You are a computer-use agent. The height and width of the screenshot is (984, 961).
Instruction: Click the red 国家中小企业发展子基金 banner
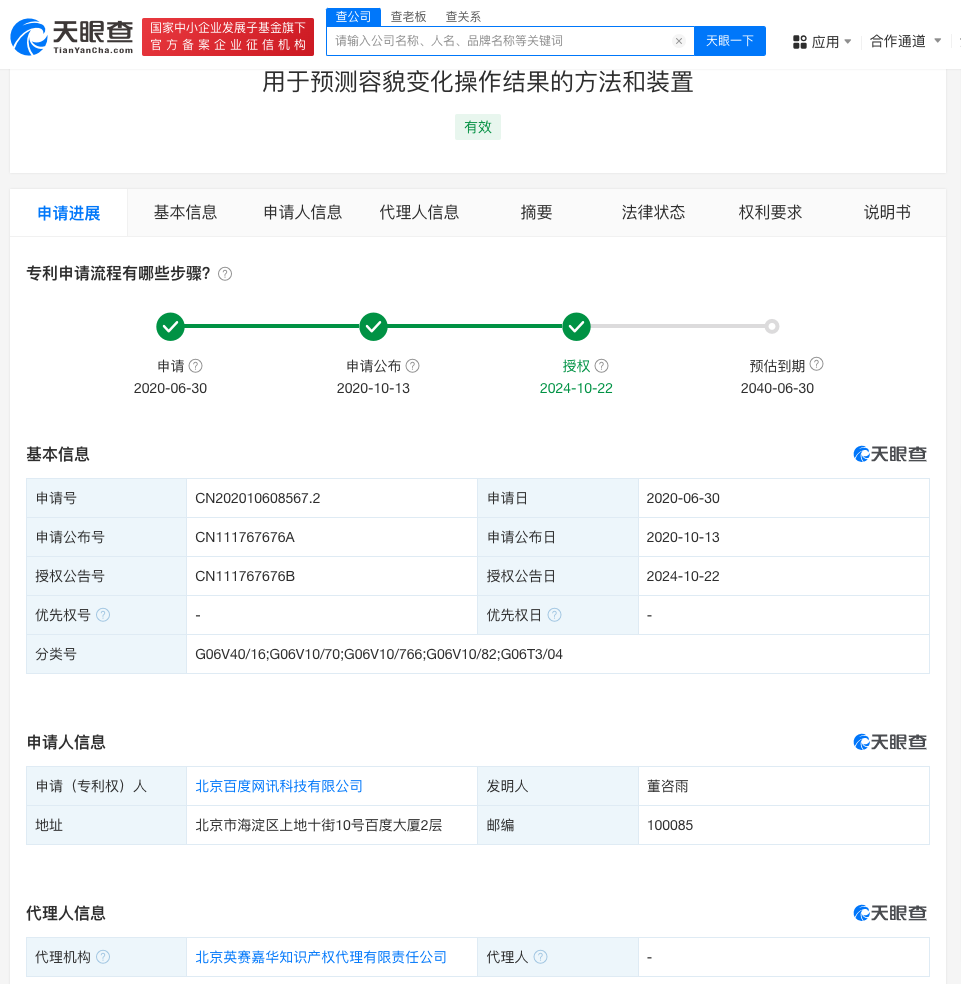point(228,36)
